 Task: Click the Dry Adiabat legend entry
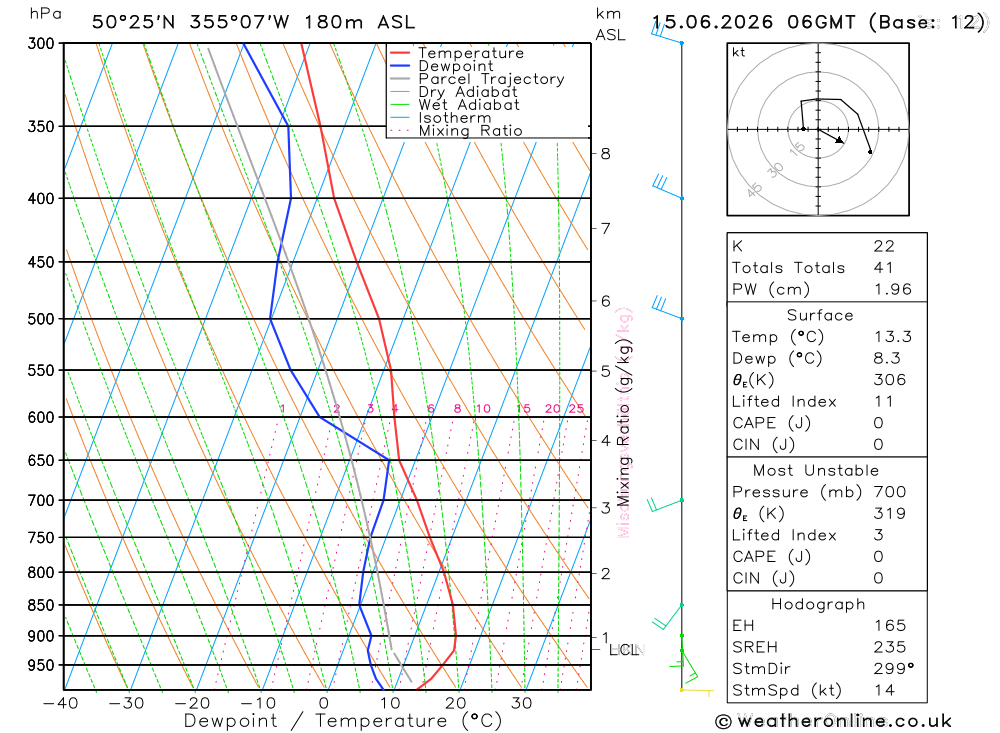pos(454,92)
